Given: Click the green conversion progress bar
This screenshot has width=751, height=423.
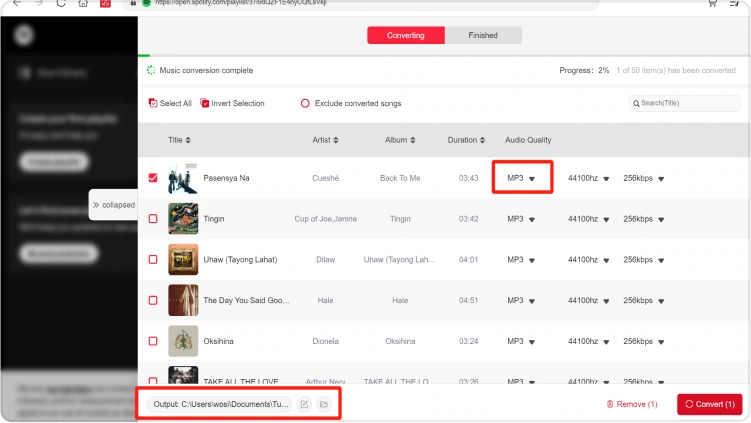Looking at the screenshot, I should tap(144, 56).
